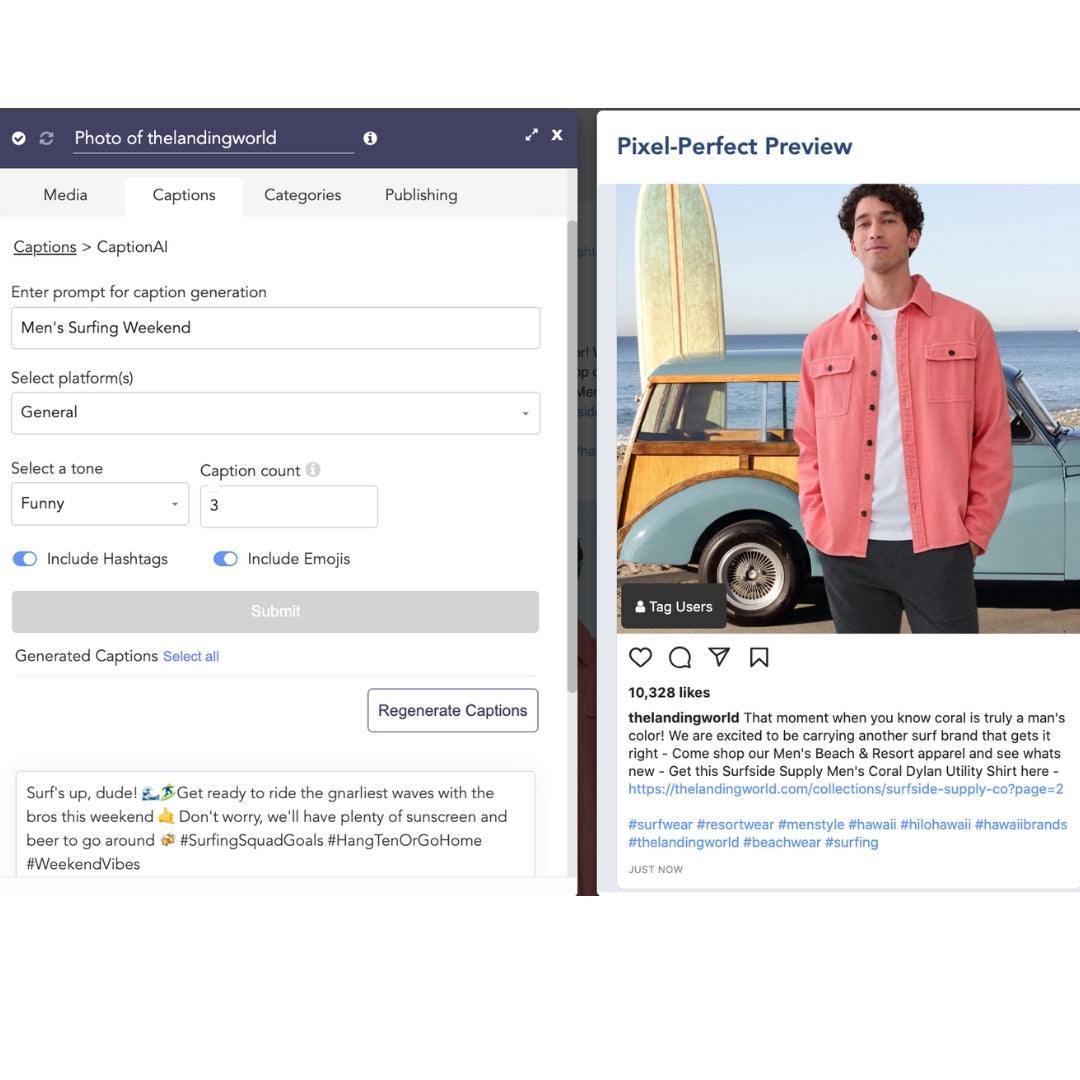Click the expand fullscreen arrows icon

click(532, 135)
